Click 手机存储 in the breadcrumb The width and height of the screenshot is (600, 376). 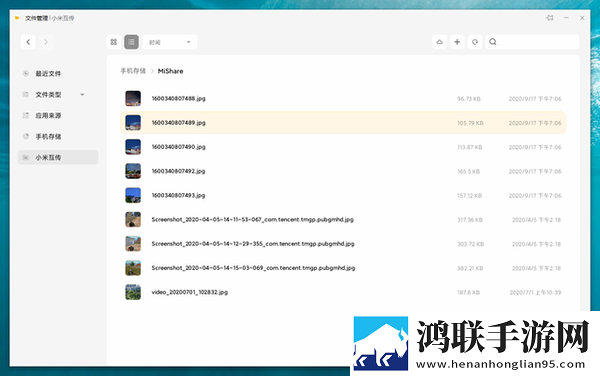tap(133, 71)
